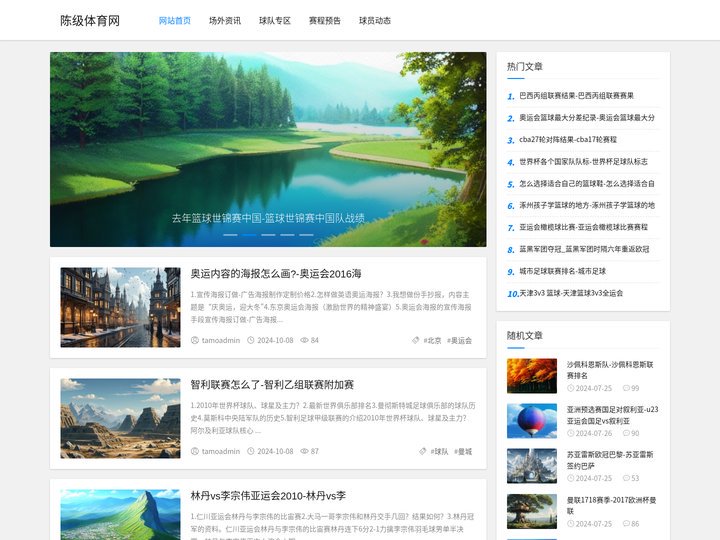Click clock icon under 苏亚雷斯 article
Viewport: 720px width, 540px height.
click(570, 478)
